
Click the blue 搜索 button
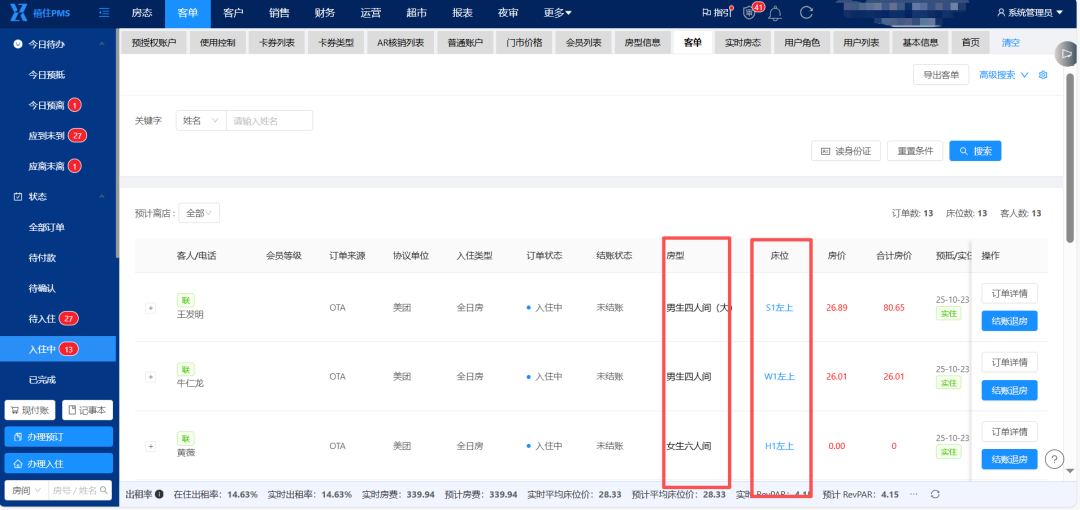[975, 151]
